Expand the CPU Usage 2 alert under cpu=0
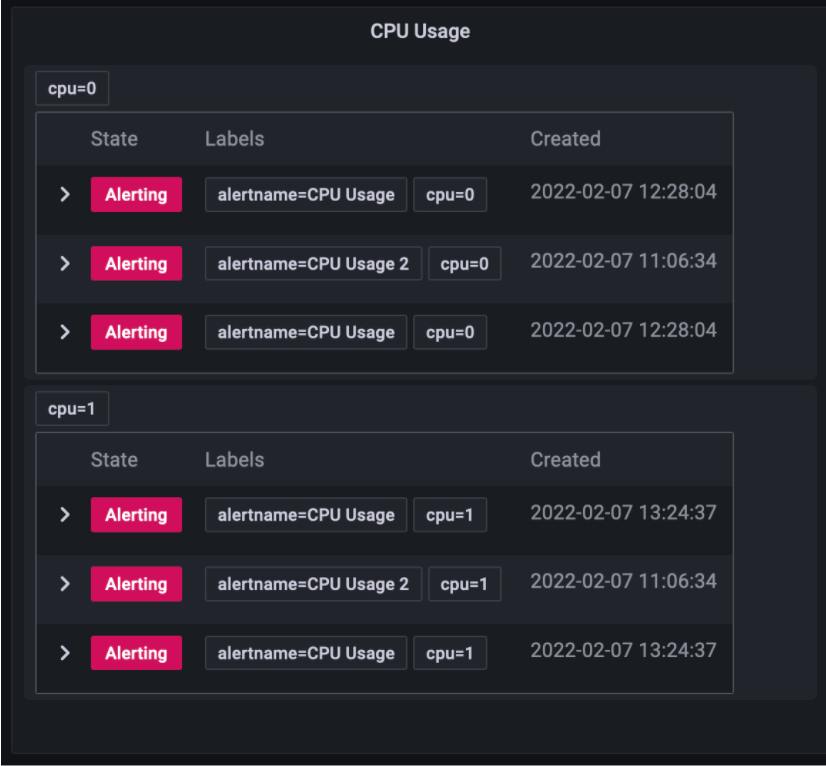 point(65,263)
